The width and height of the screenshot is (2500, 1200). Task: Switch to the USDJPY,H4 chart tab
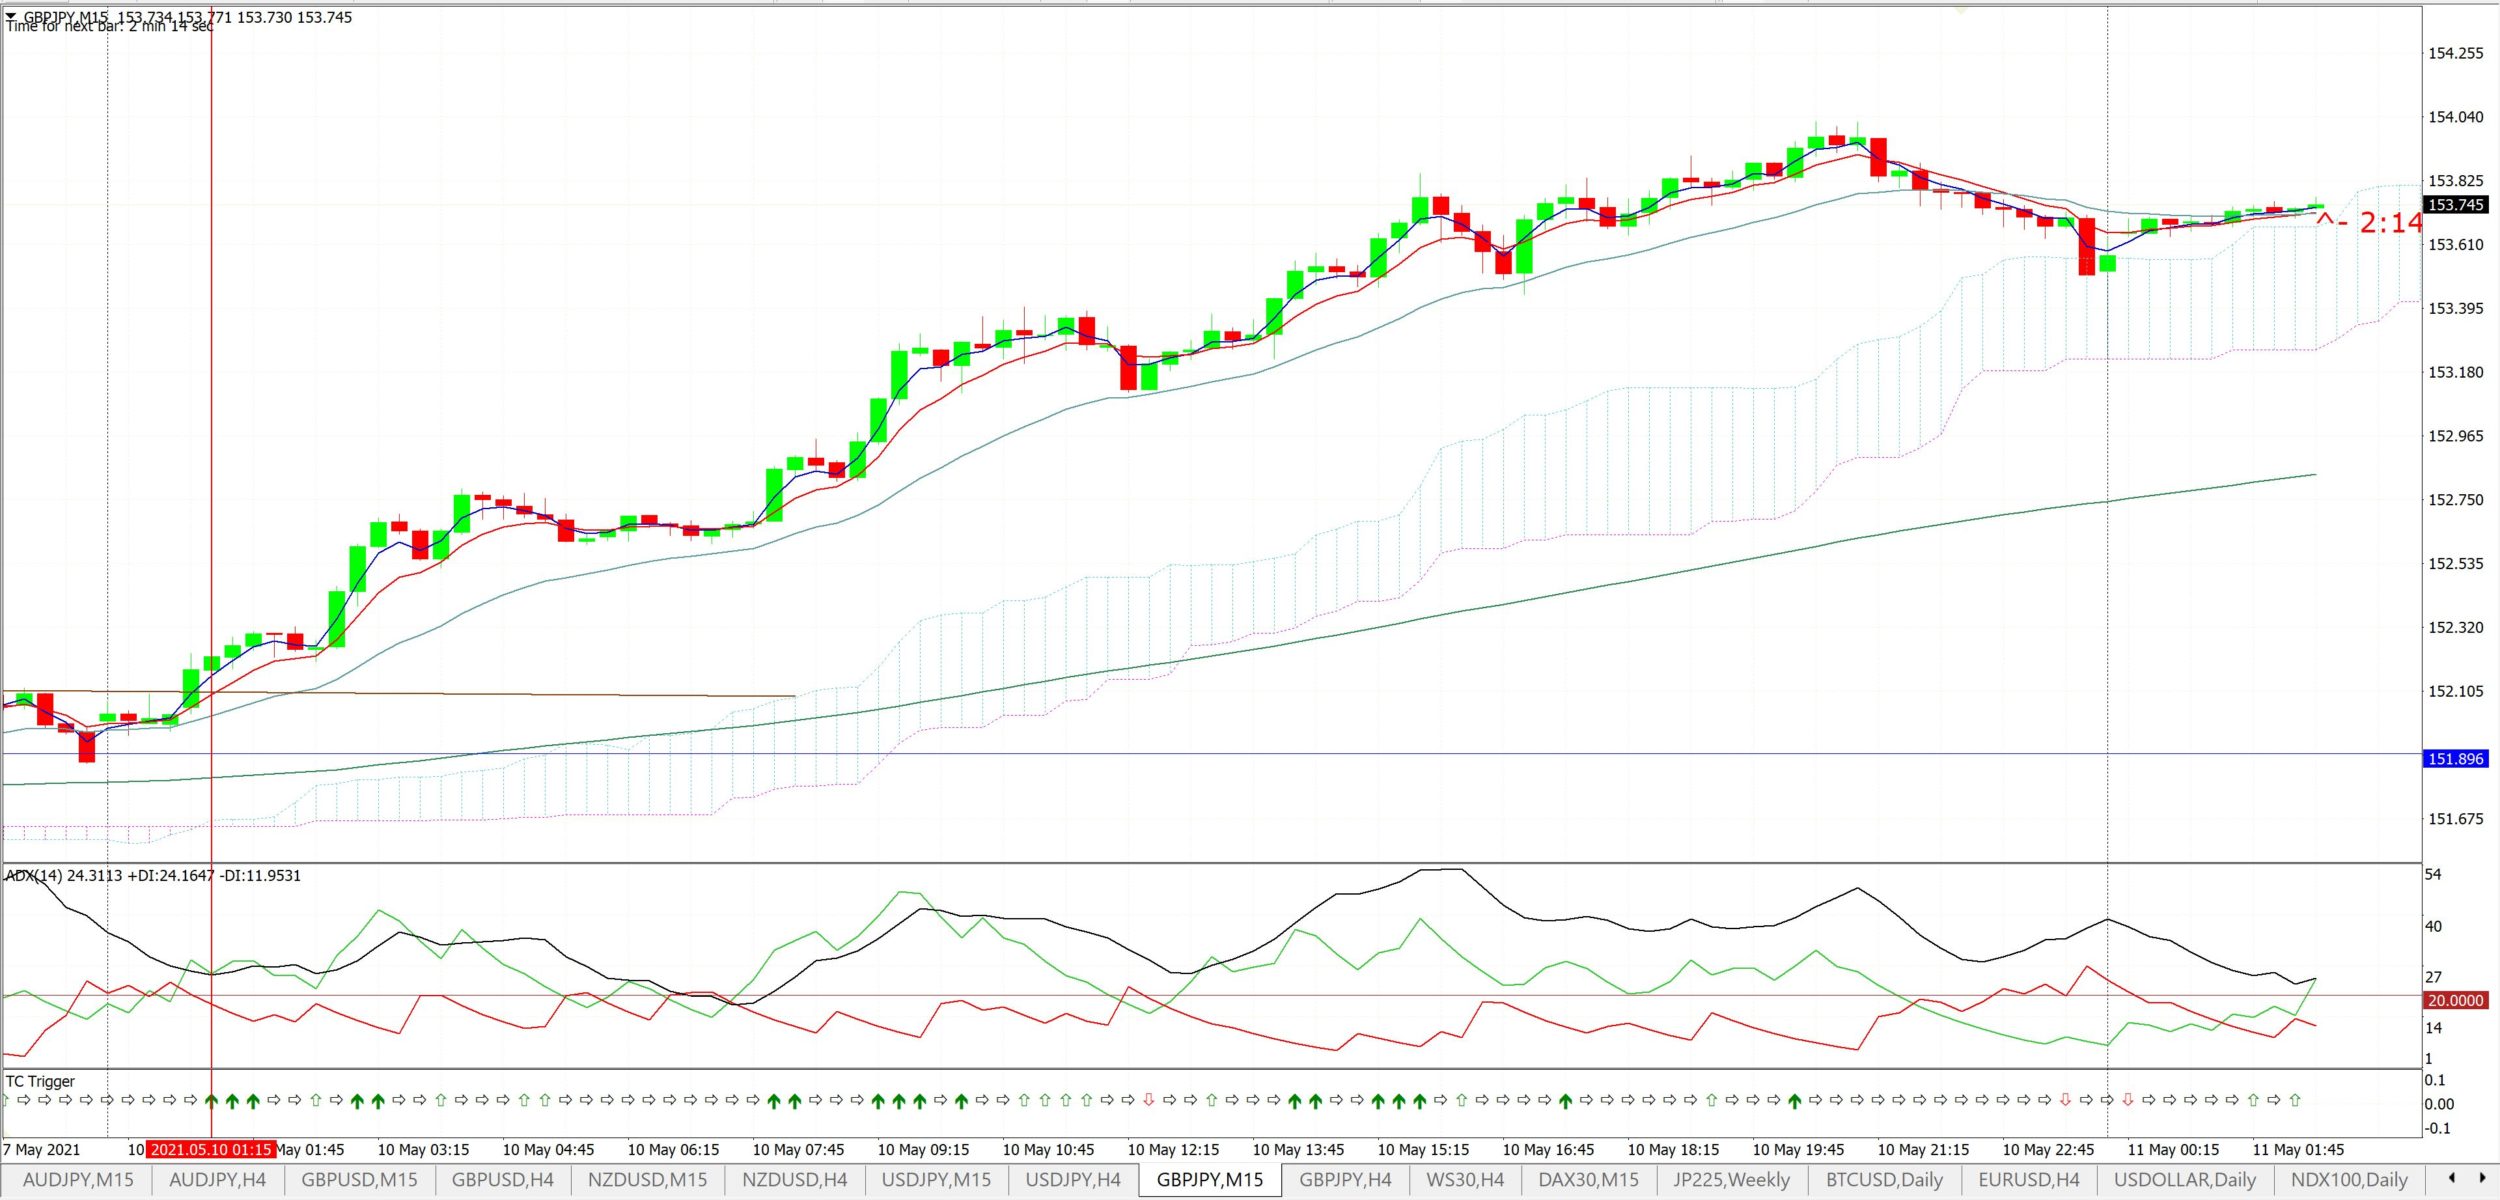[x=1073, y=1180]
